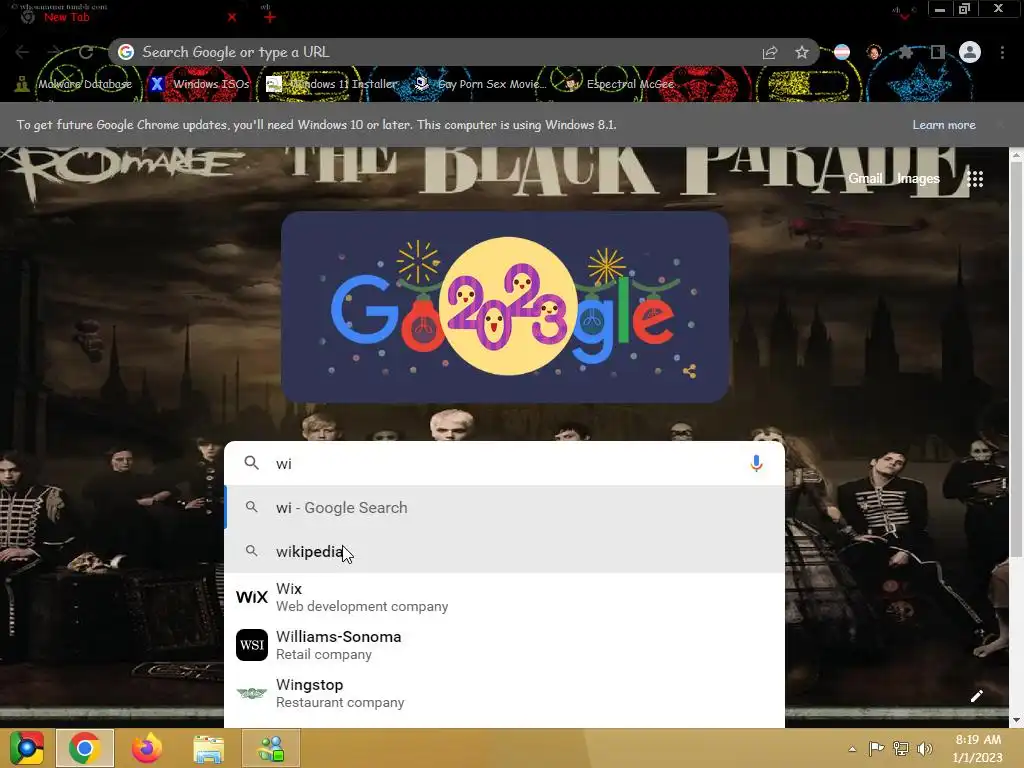Select the 'wi - Google Search' suggestion

[x=504, y=507]
